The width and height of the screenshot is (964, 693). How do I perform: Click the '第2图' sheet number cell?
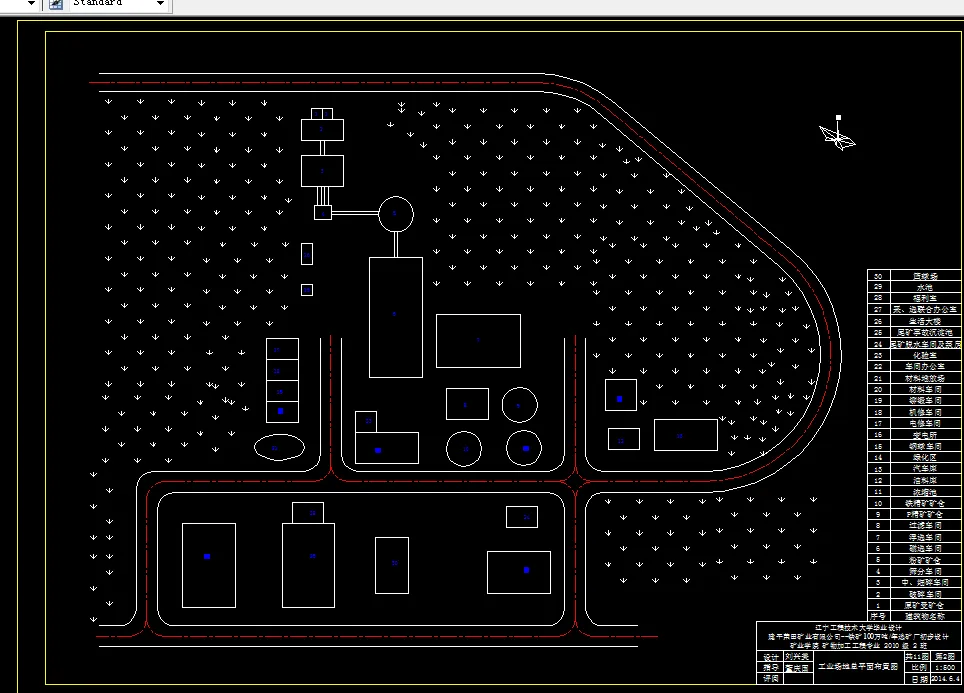pos(946,657)
